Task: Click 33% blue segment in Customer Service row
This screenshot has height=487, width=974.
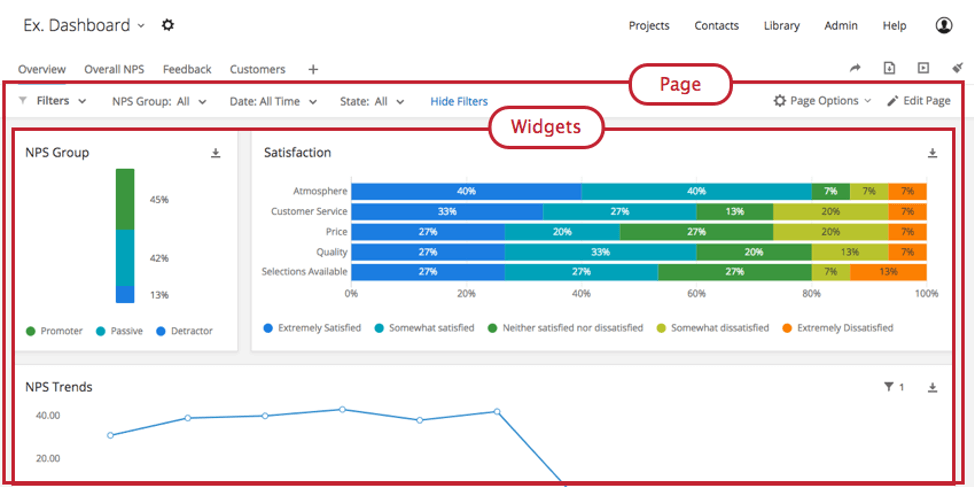Action: coord(447,211)
